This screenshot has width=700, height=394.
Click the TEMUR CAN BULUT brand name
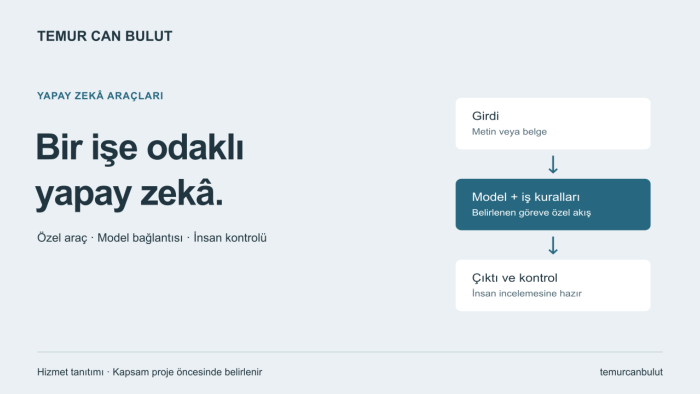(104, 36)
